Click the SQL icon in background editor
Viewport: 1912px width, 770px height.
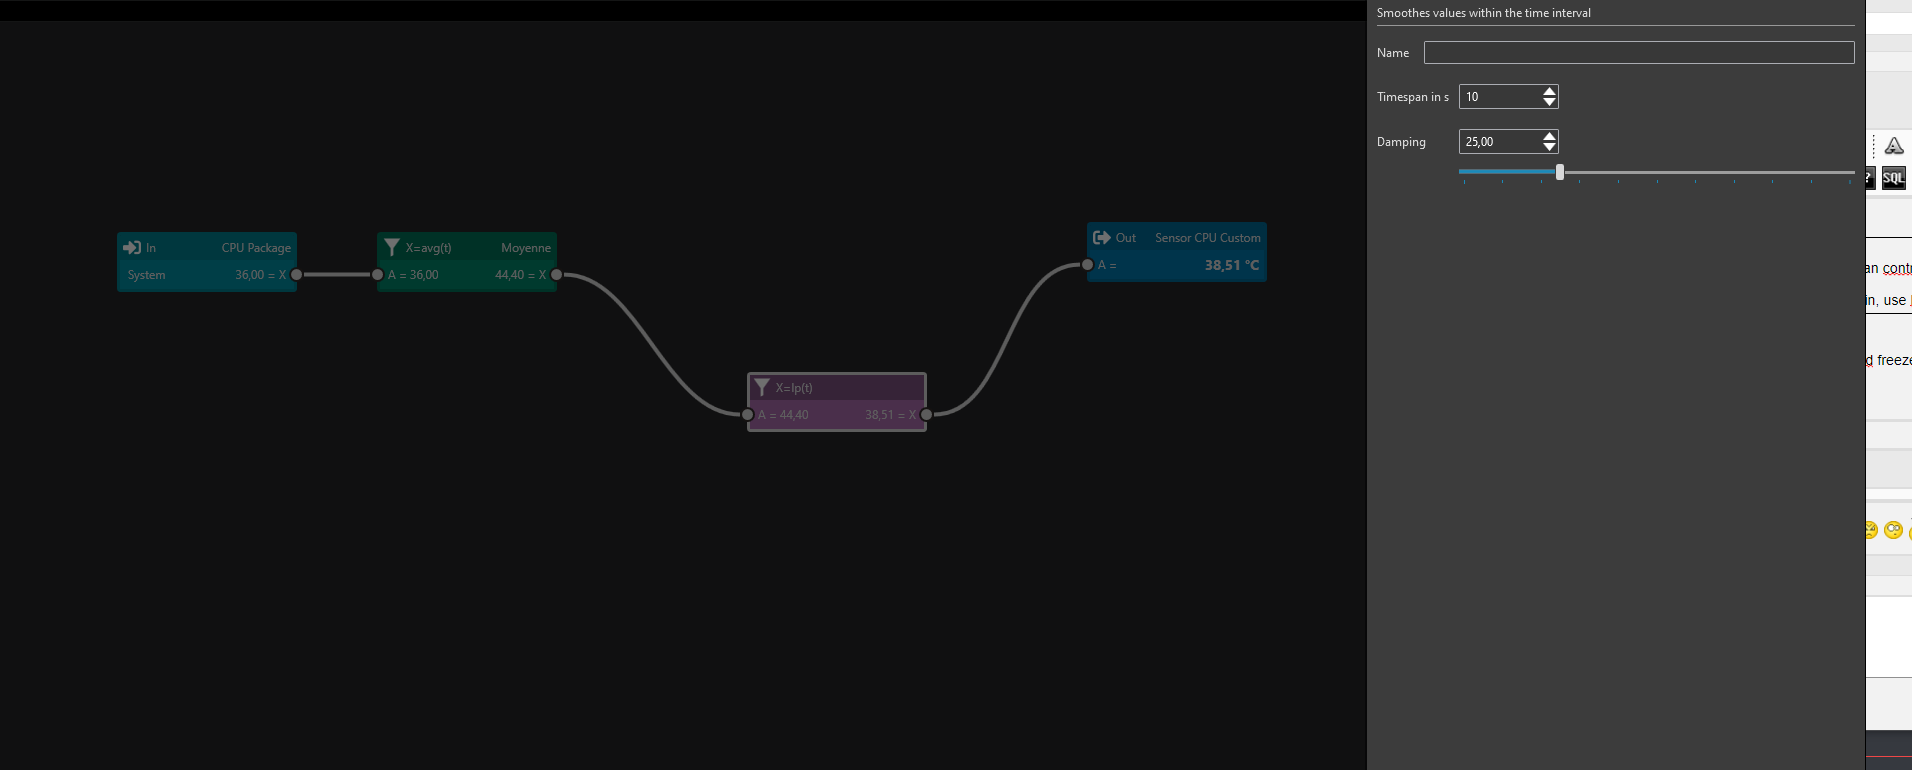point(1893,178)
